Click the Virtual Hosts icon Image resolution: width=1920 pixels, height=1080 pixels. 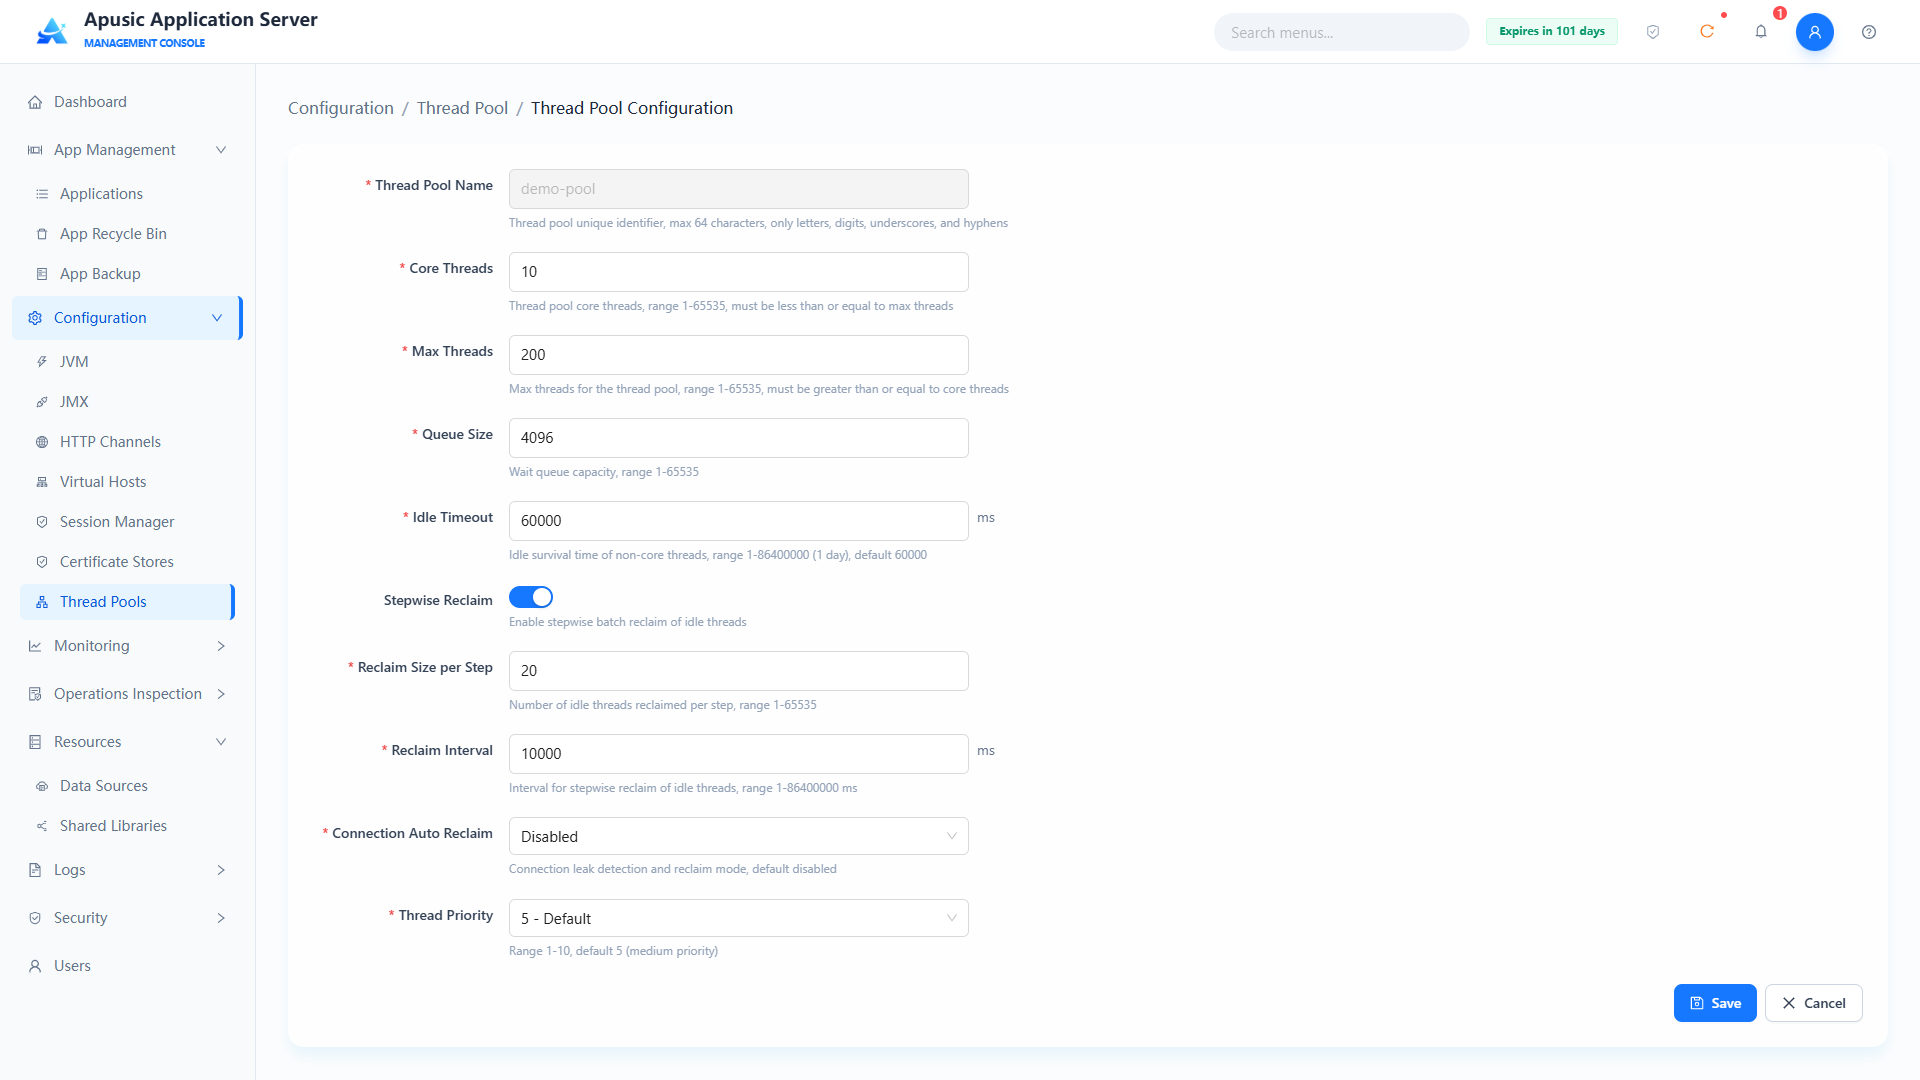[42, 482]
